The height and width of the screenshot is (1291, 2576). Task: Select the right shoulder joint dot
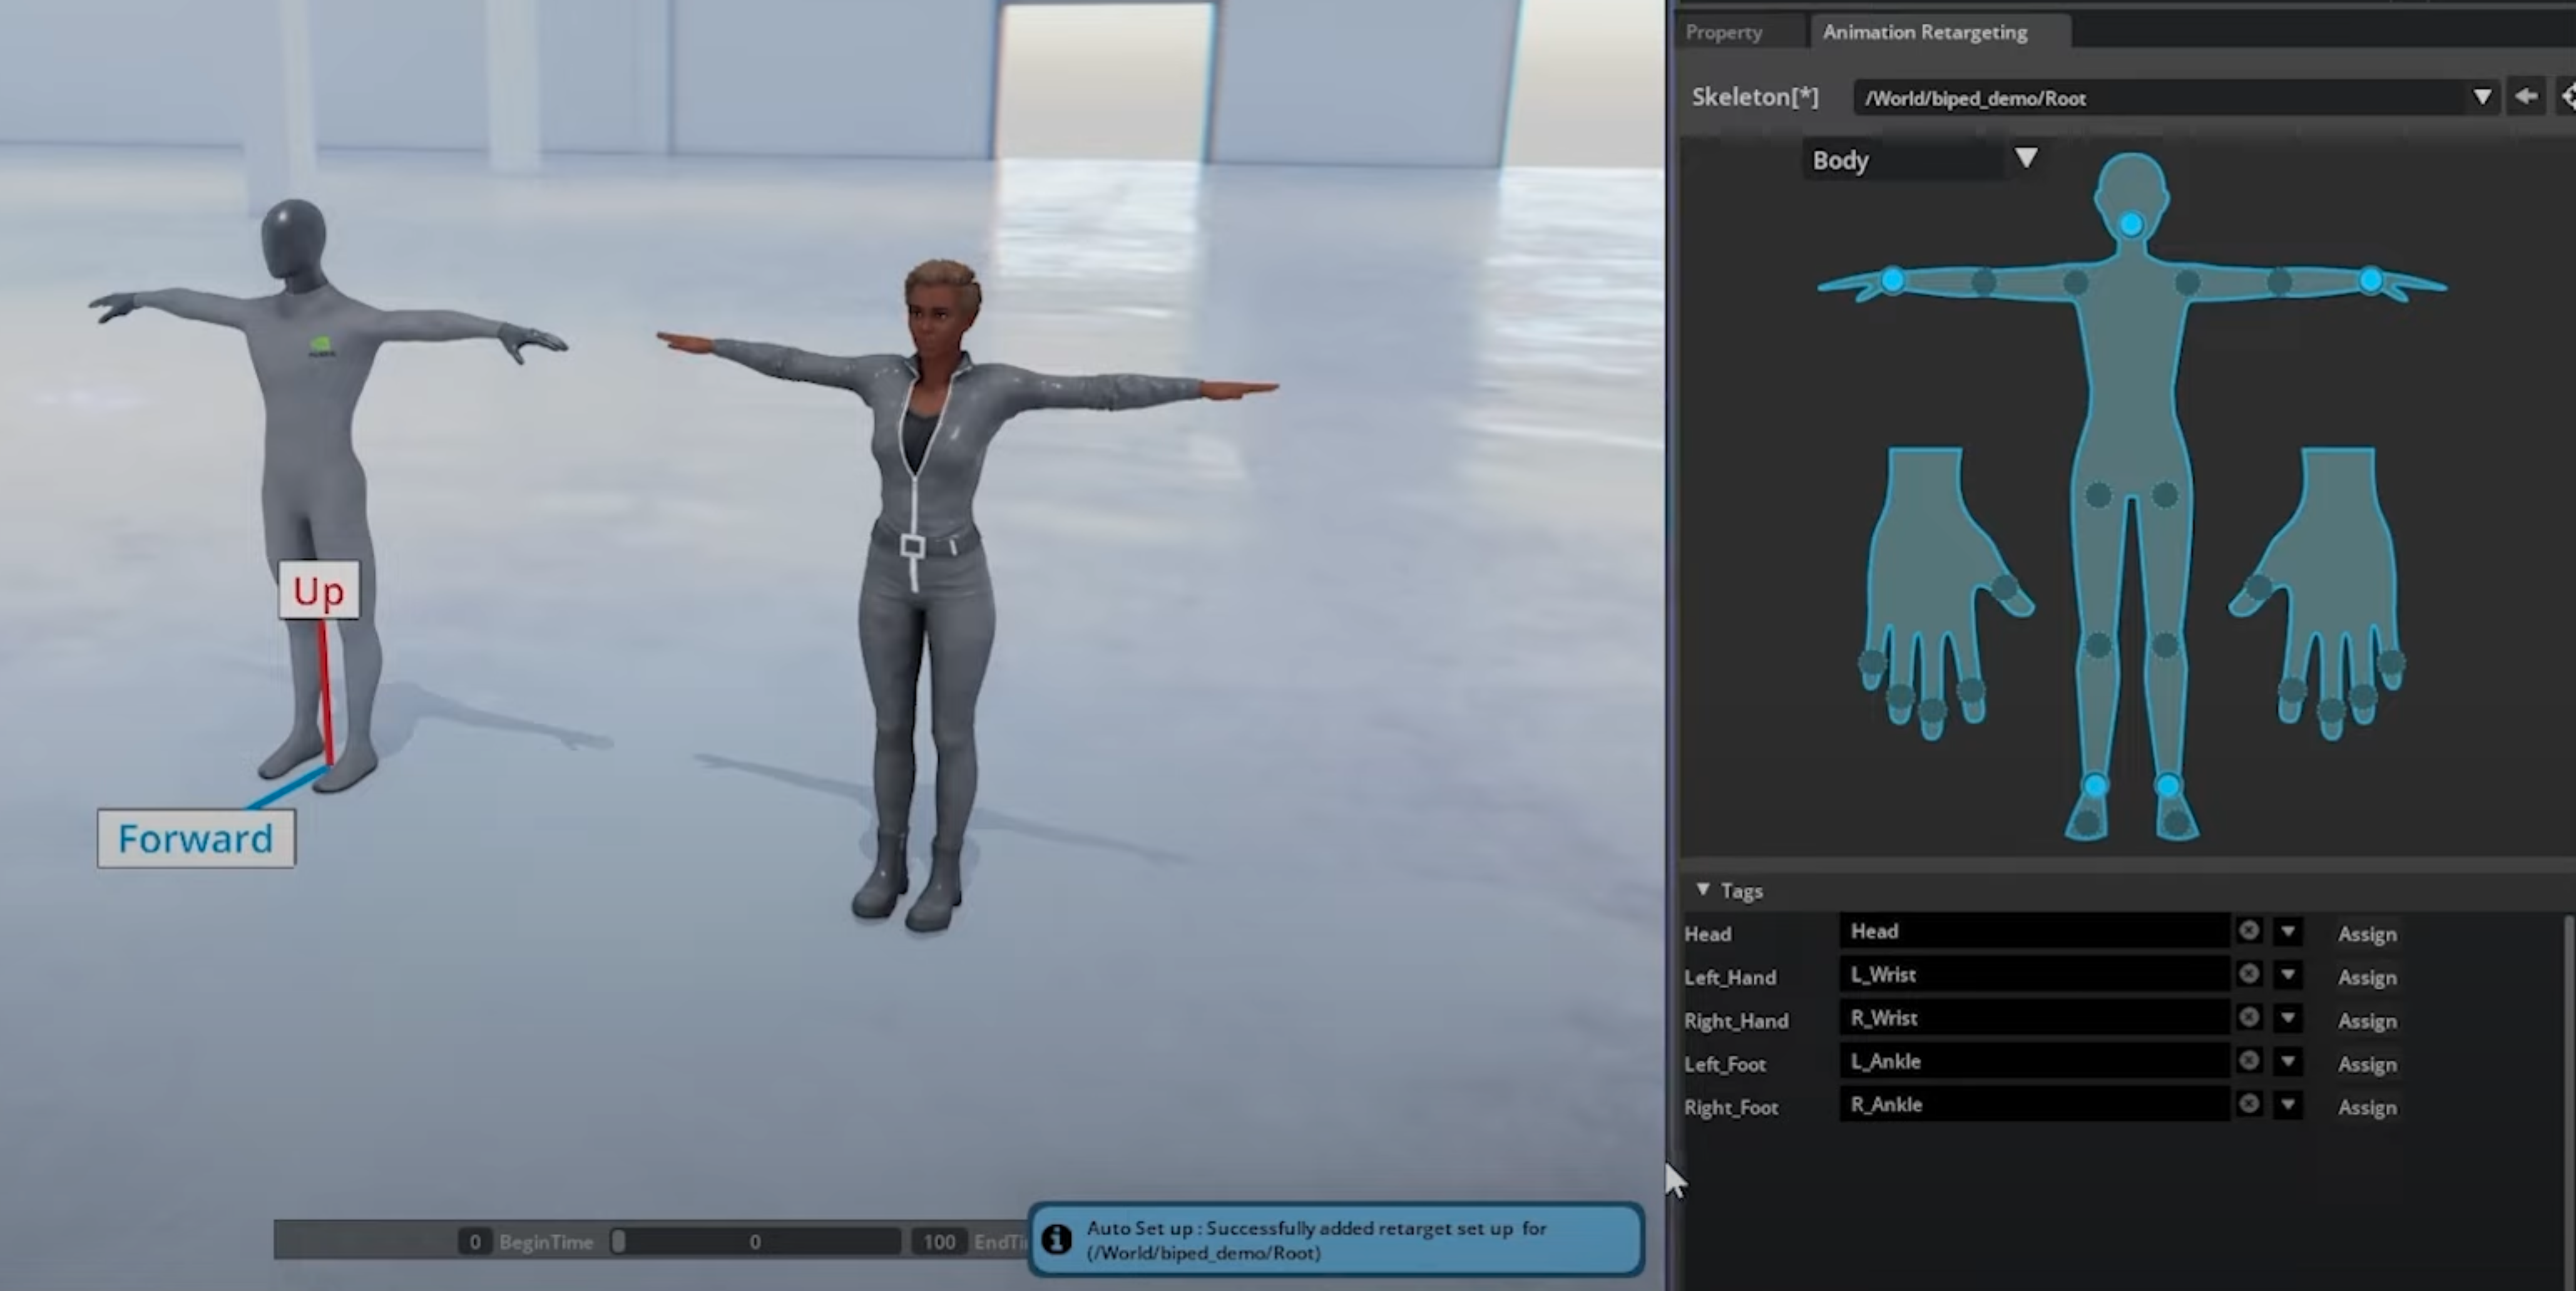2076,283
